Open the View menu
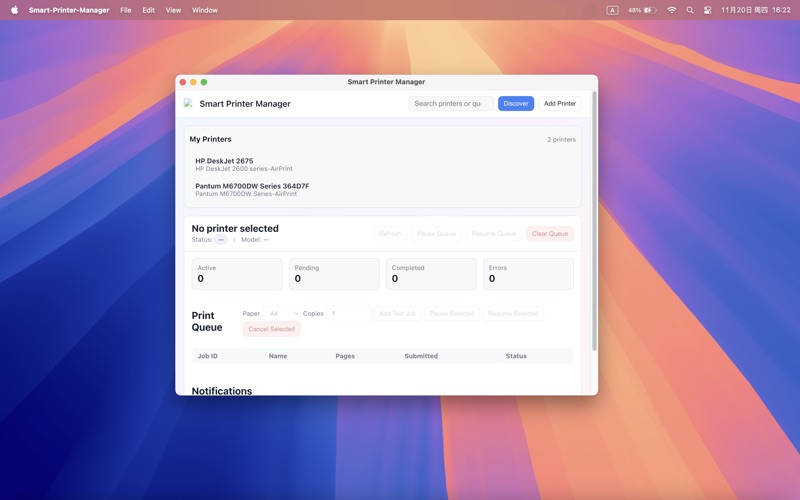This screenshot has width=800, height=500. pyautogui.click(x=173, y=10)
